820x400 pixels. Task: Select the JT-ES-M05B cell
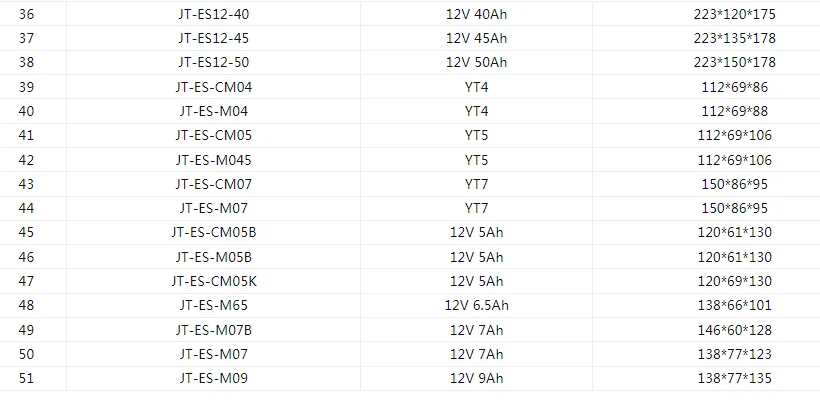pos(213,257)
